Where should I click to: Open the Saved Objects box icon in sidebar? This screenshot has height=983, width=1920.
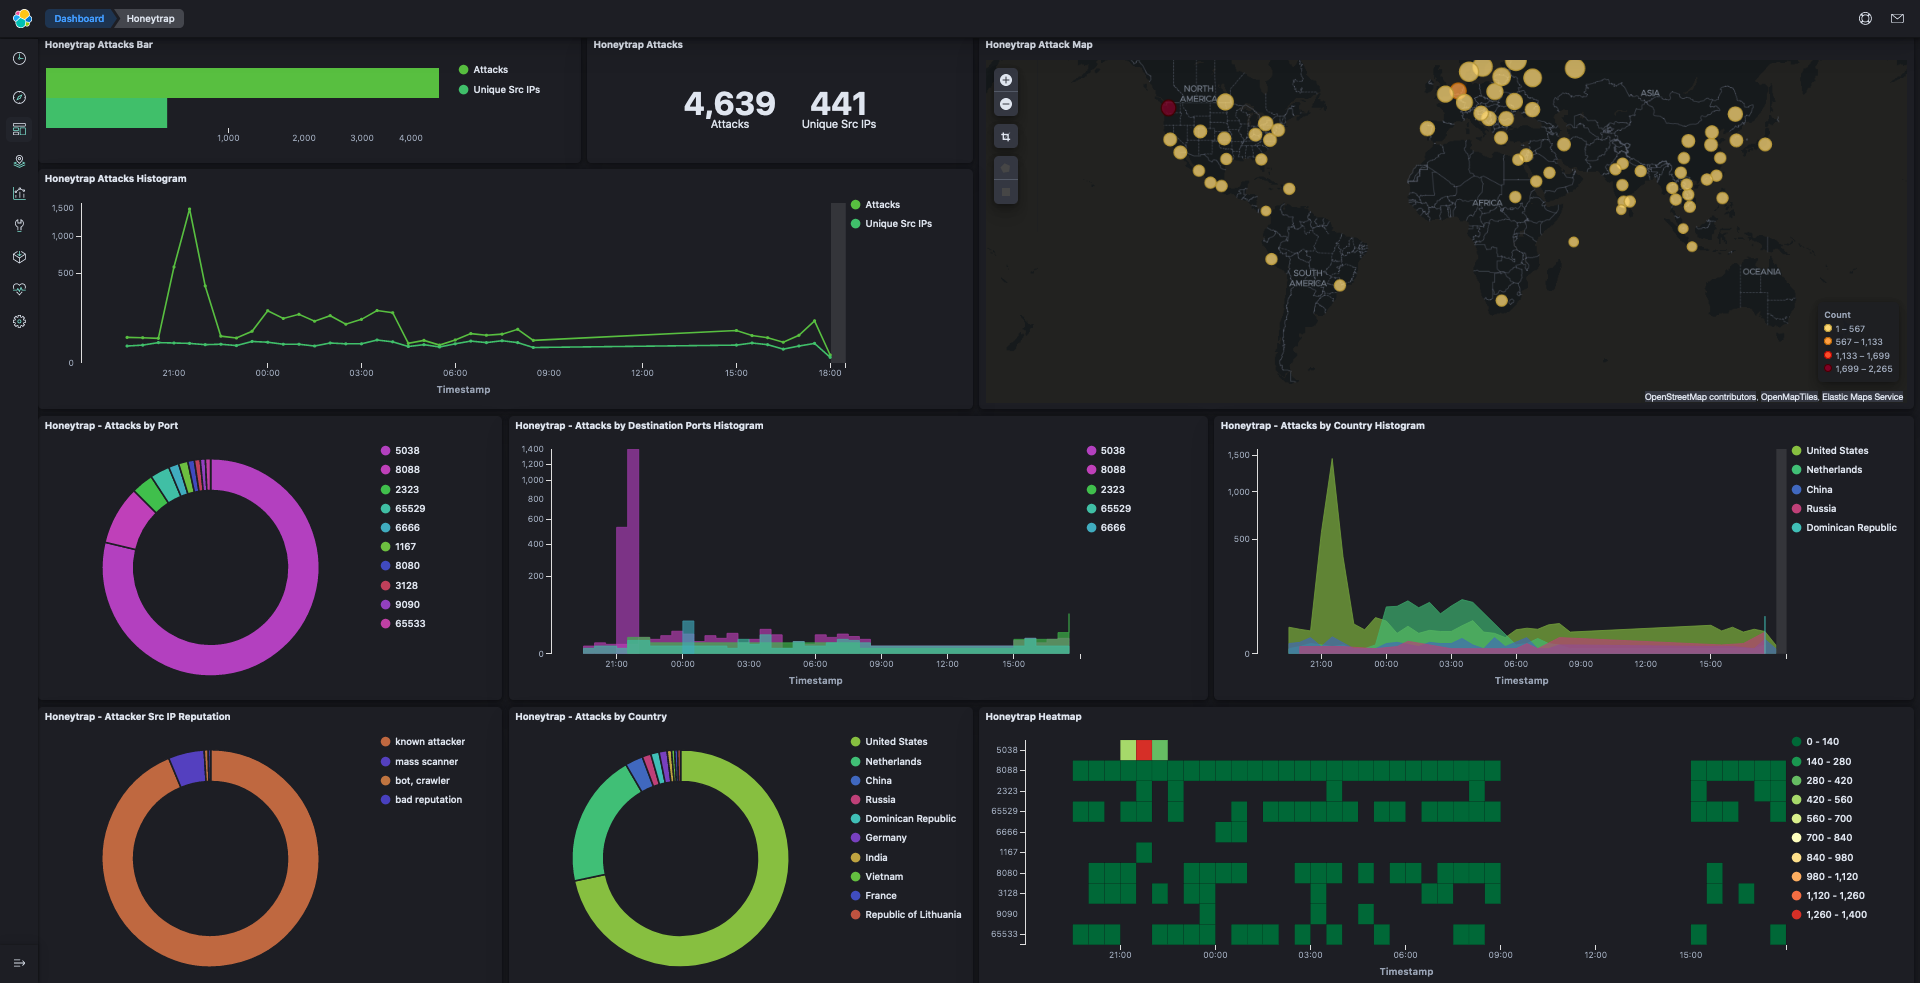[x=19, y=257]
